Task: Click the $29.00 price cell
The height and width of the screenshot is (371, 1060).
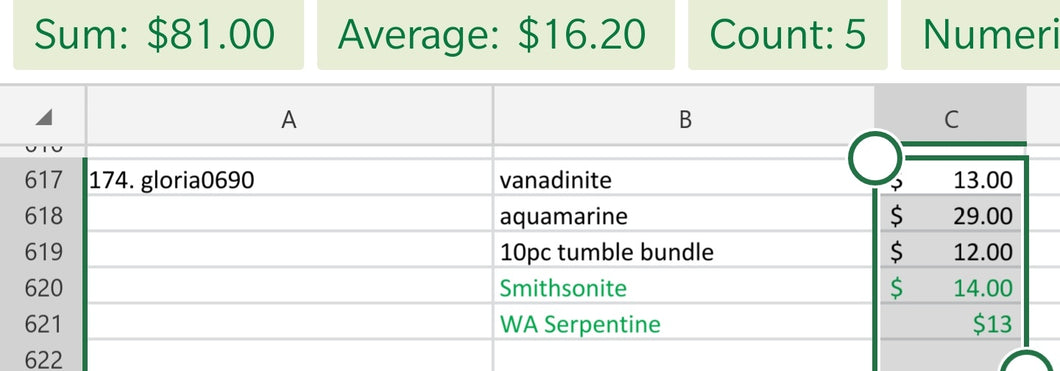Action: (x=950, y=216)
